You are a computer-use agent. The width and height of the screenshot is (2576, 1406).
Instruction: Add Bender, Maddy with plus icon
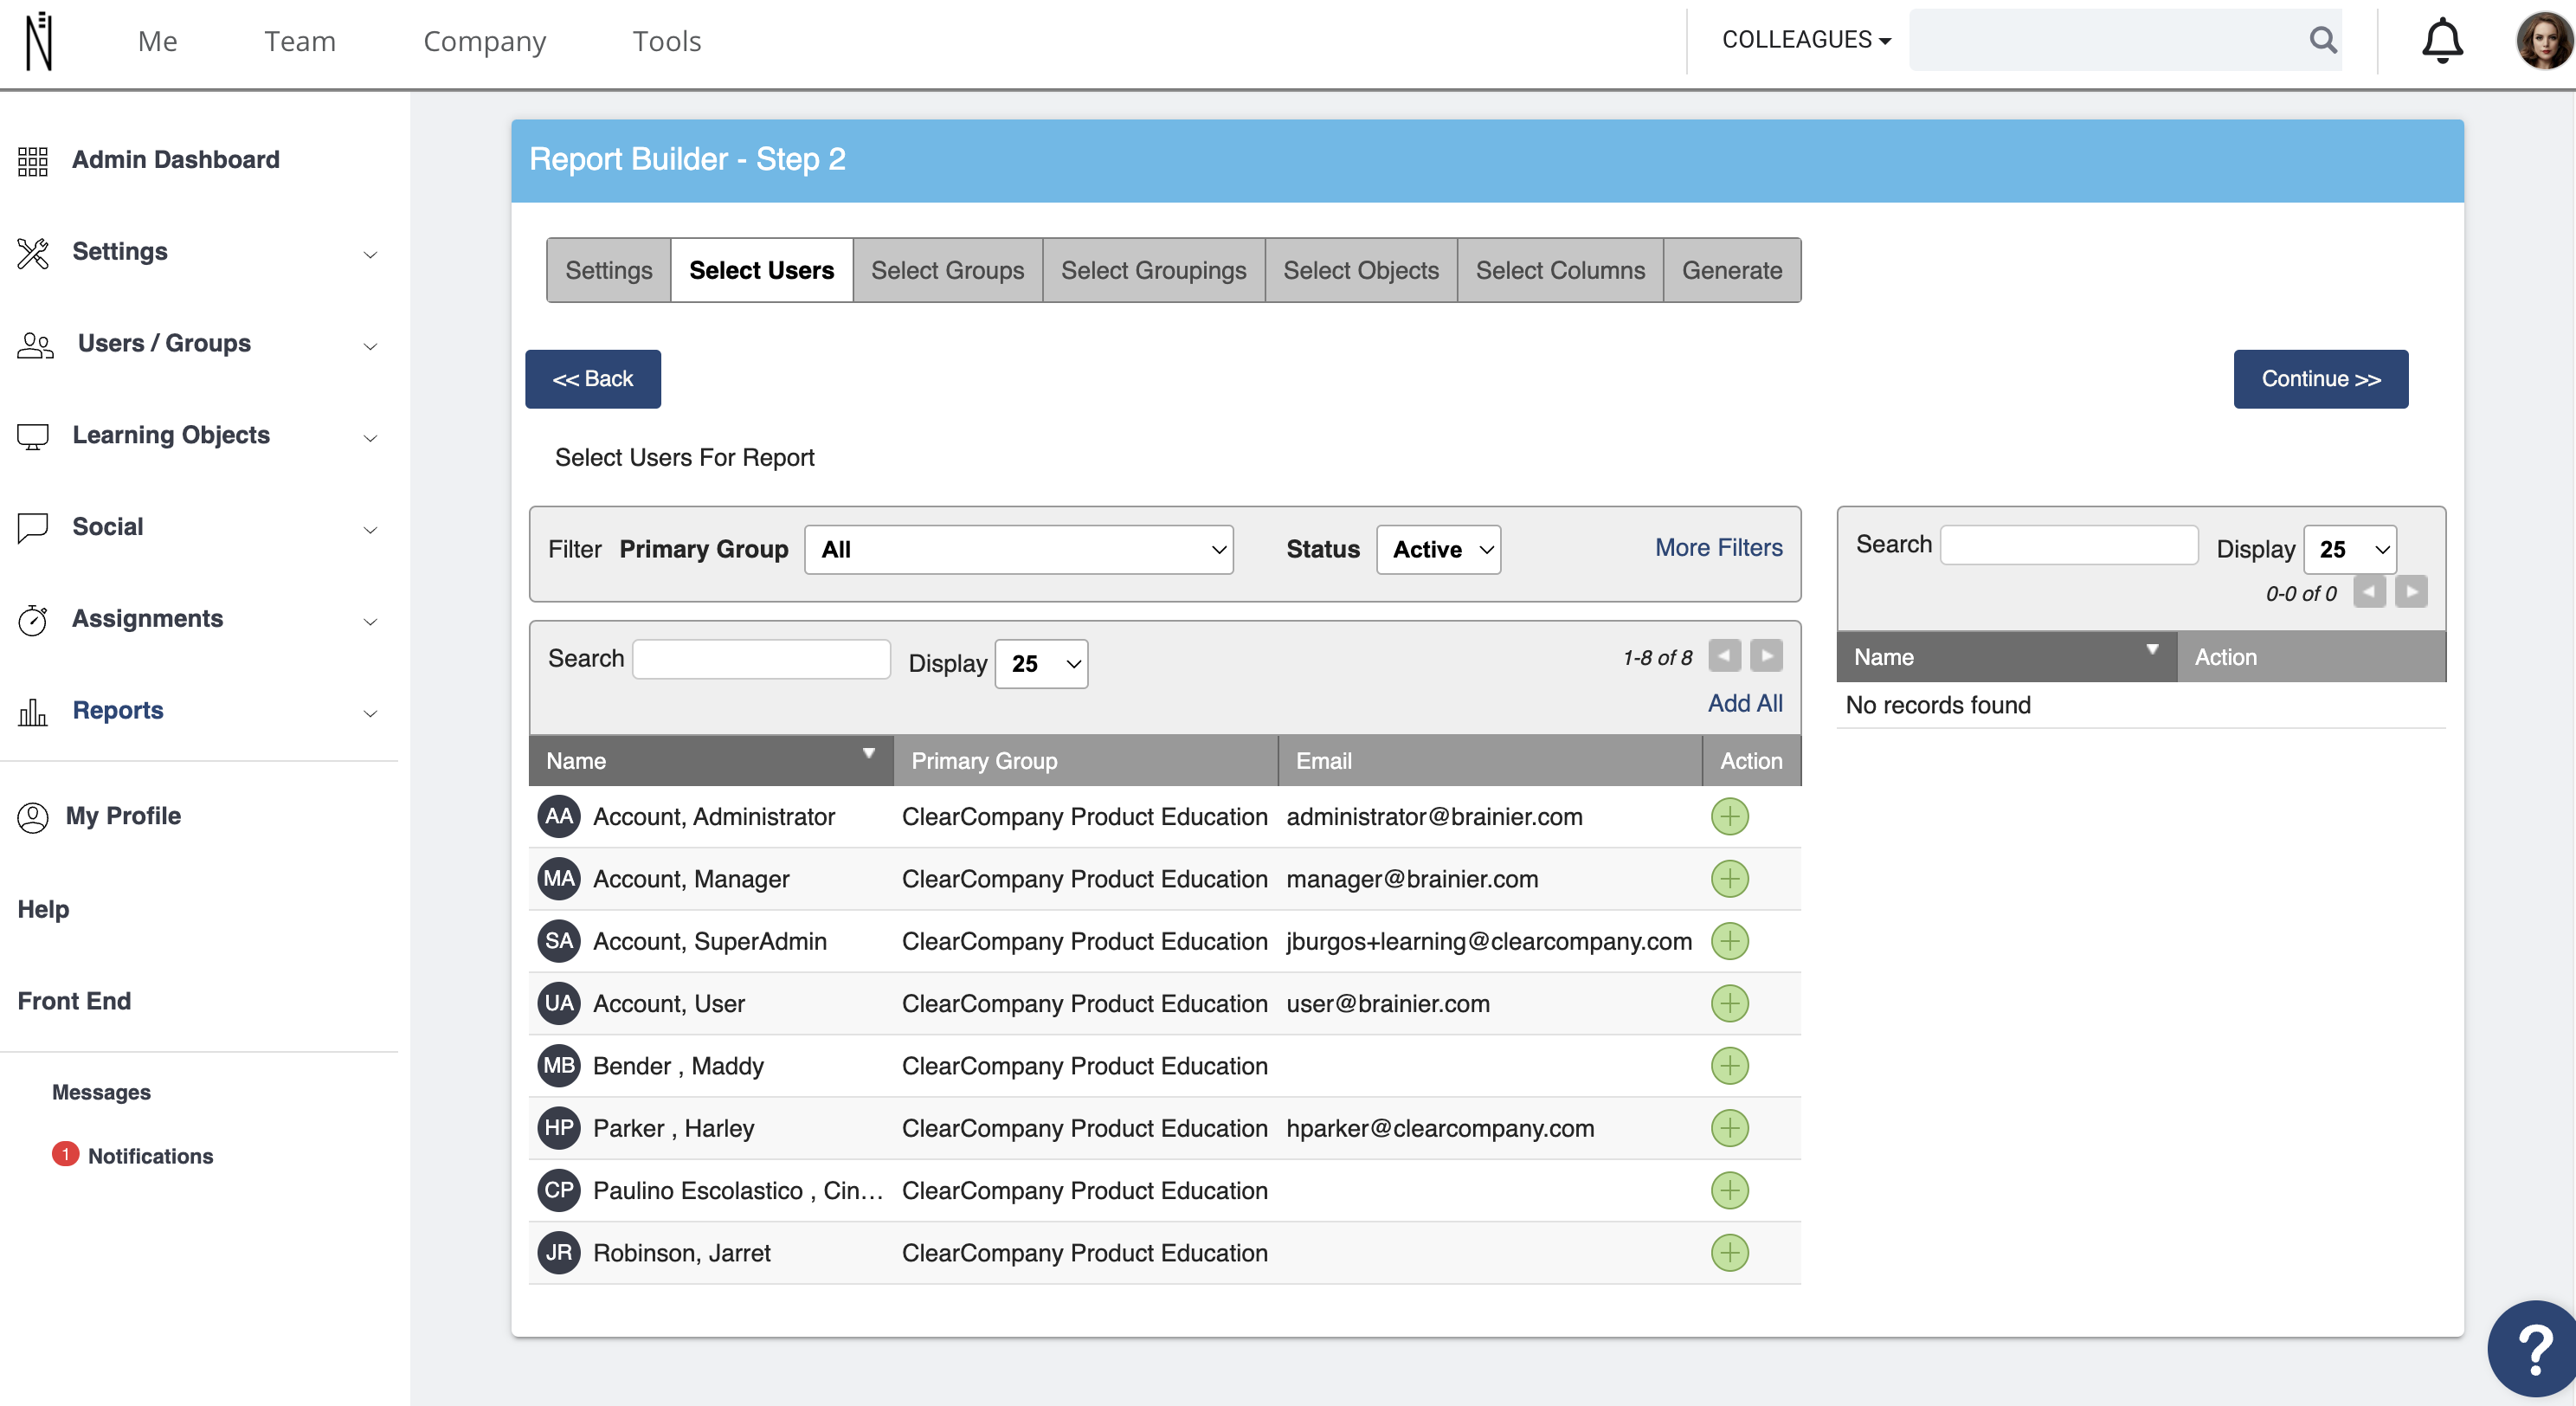tap(1729, 1066)
